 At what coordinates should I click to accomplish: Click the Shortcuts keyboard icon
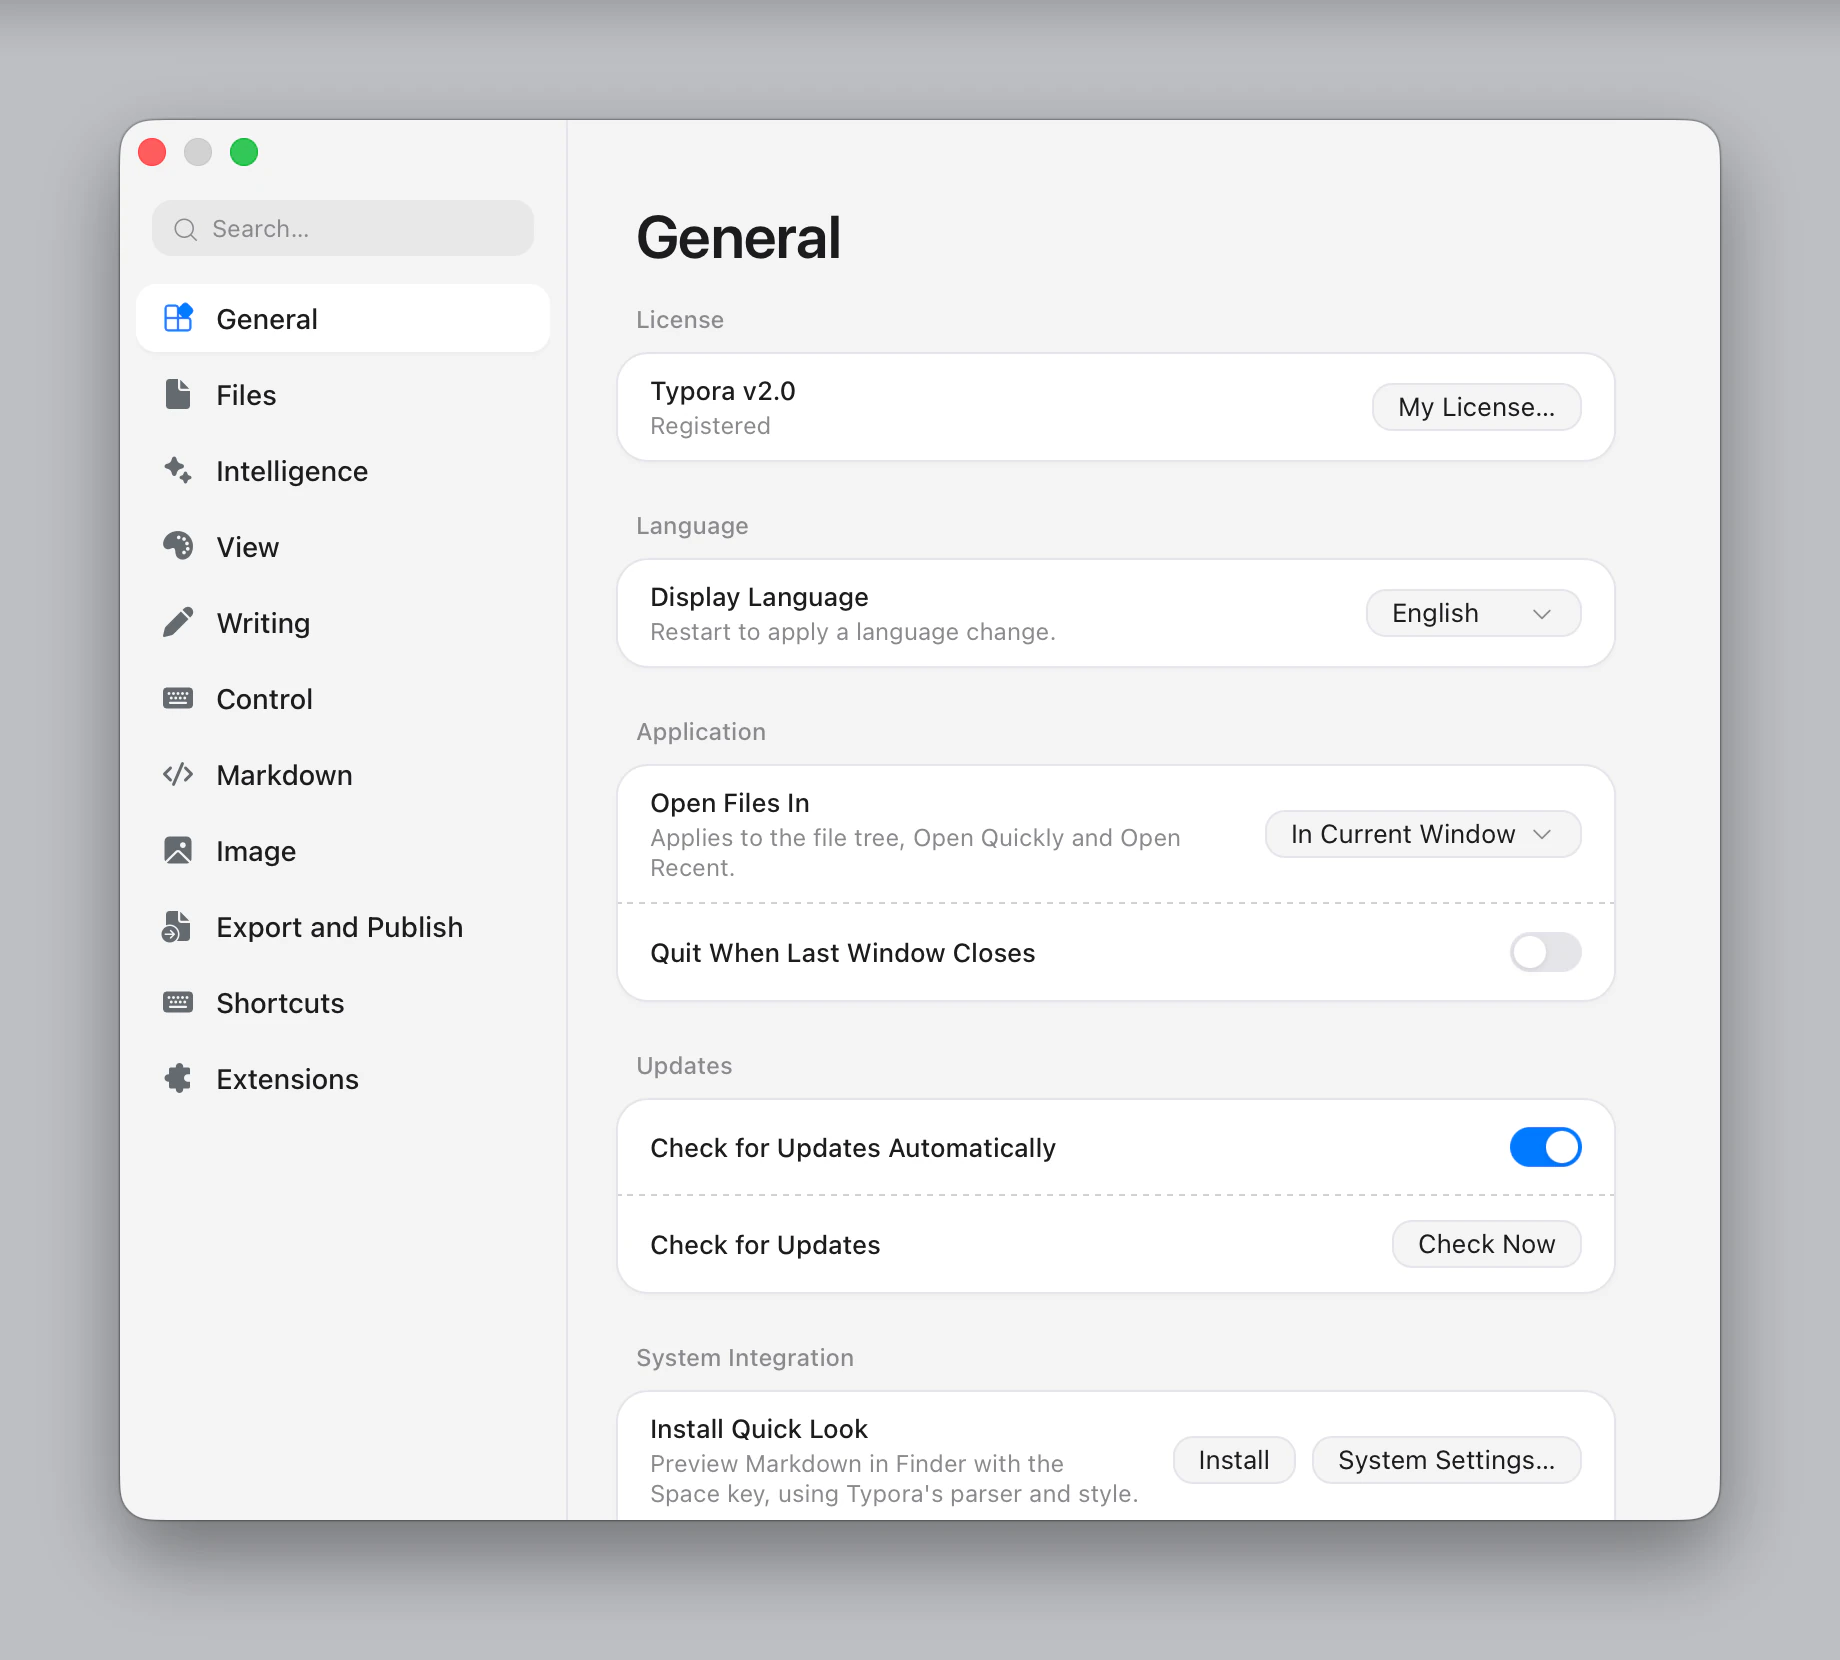pos(178,1002)
